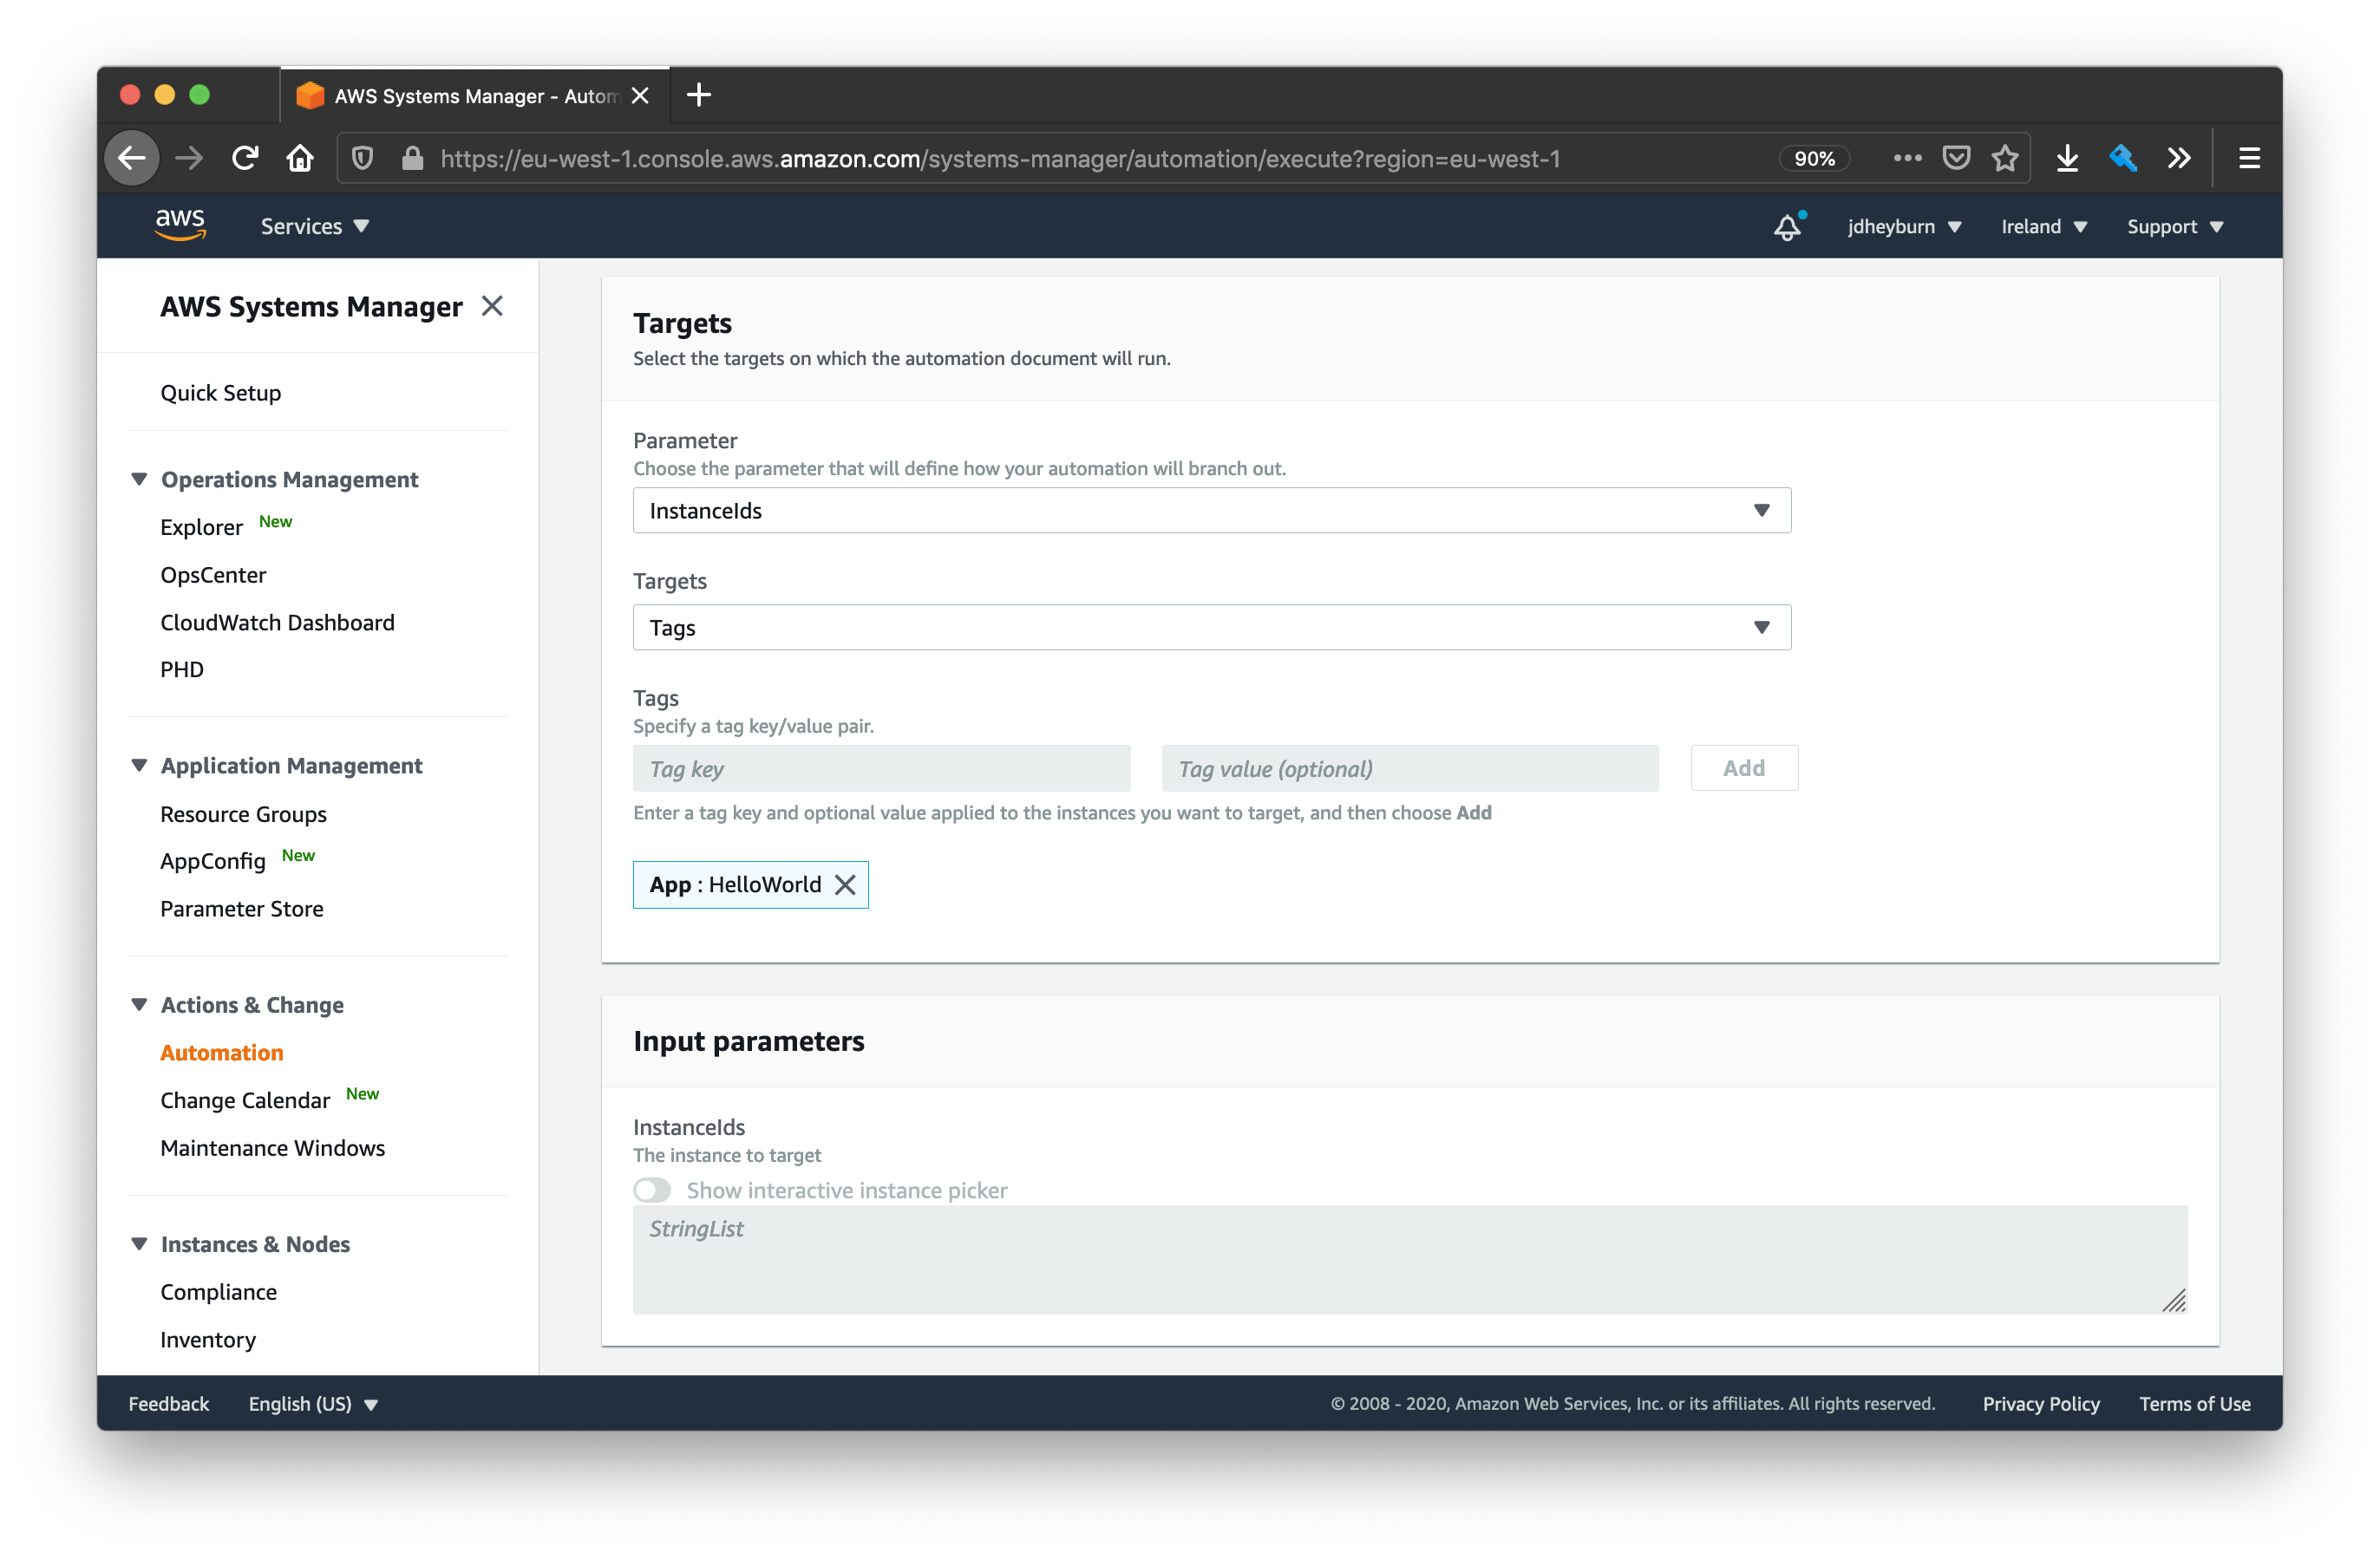Open the notifications bell icon

(1788, 226)
